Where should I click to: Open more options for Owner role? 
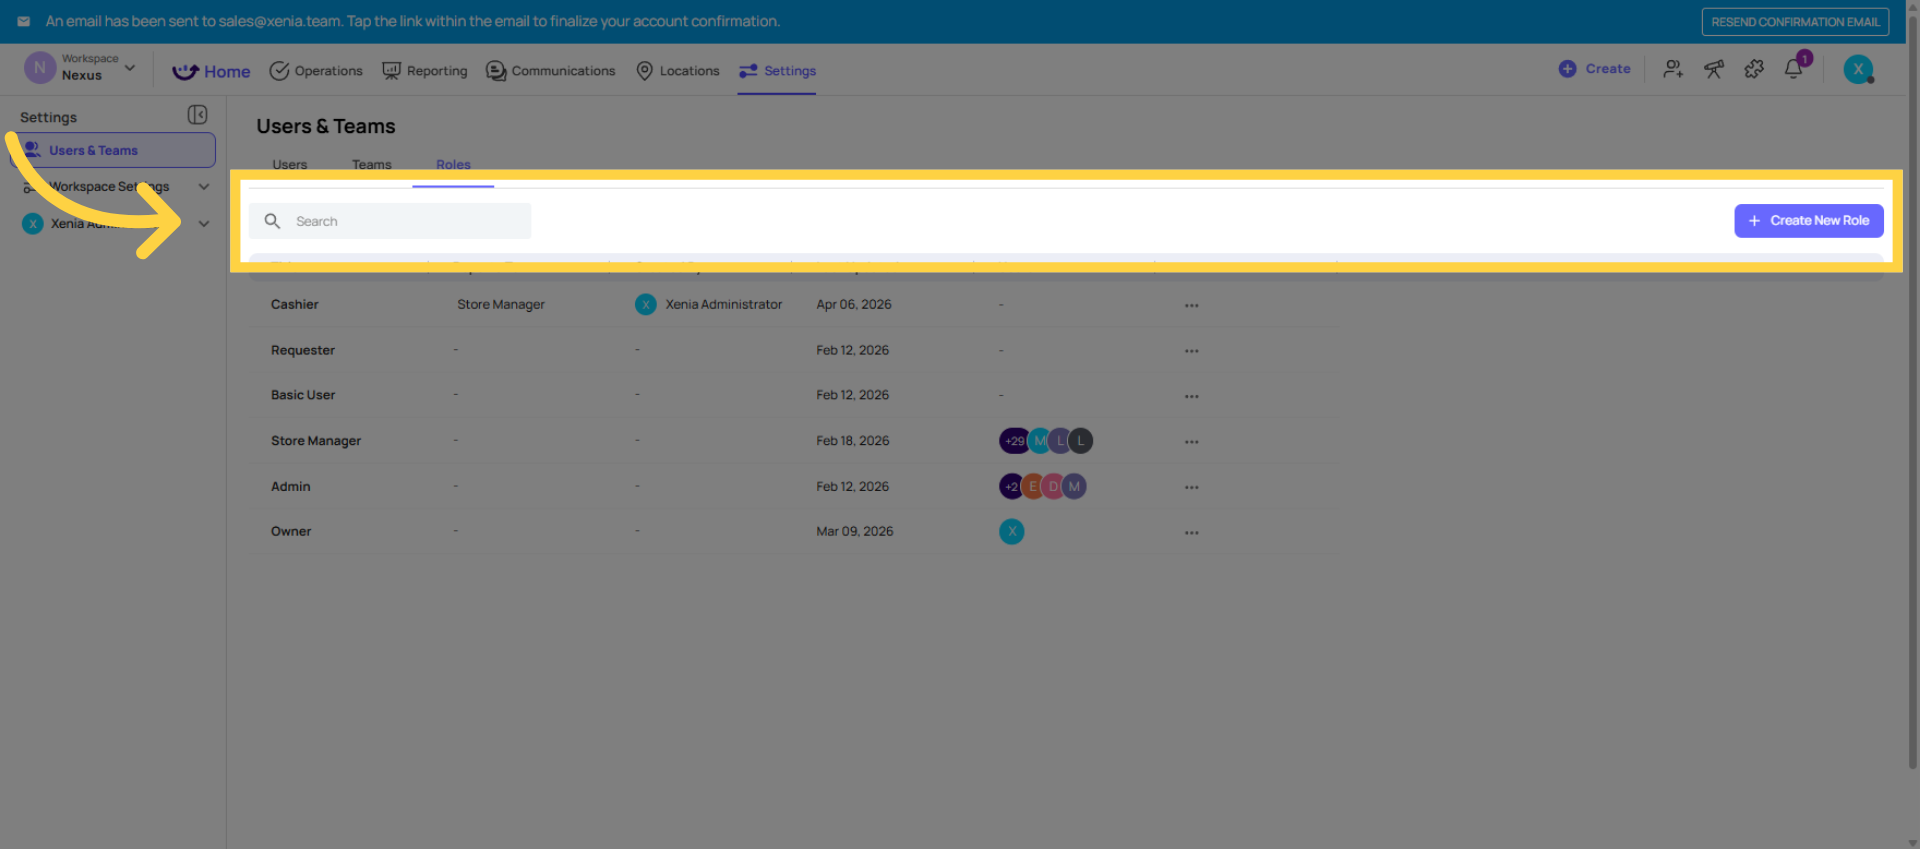[x=1191, y=532]
